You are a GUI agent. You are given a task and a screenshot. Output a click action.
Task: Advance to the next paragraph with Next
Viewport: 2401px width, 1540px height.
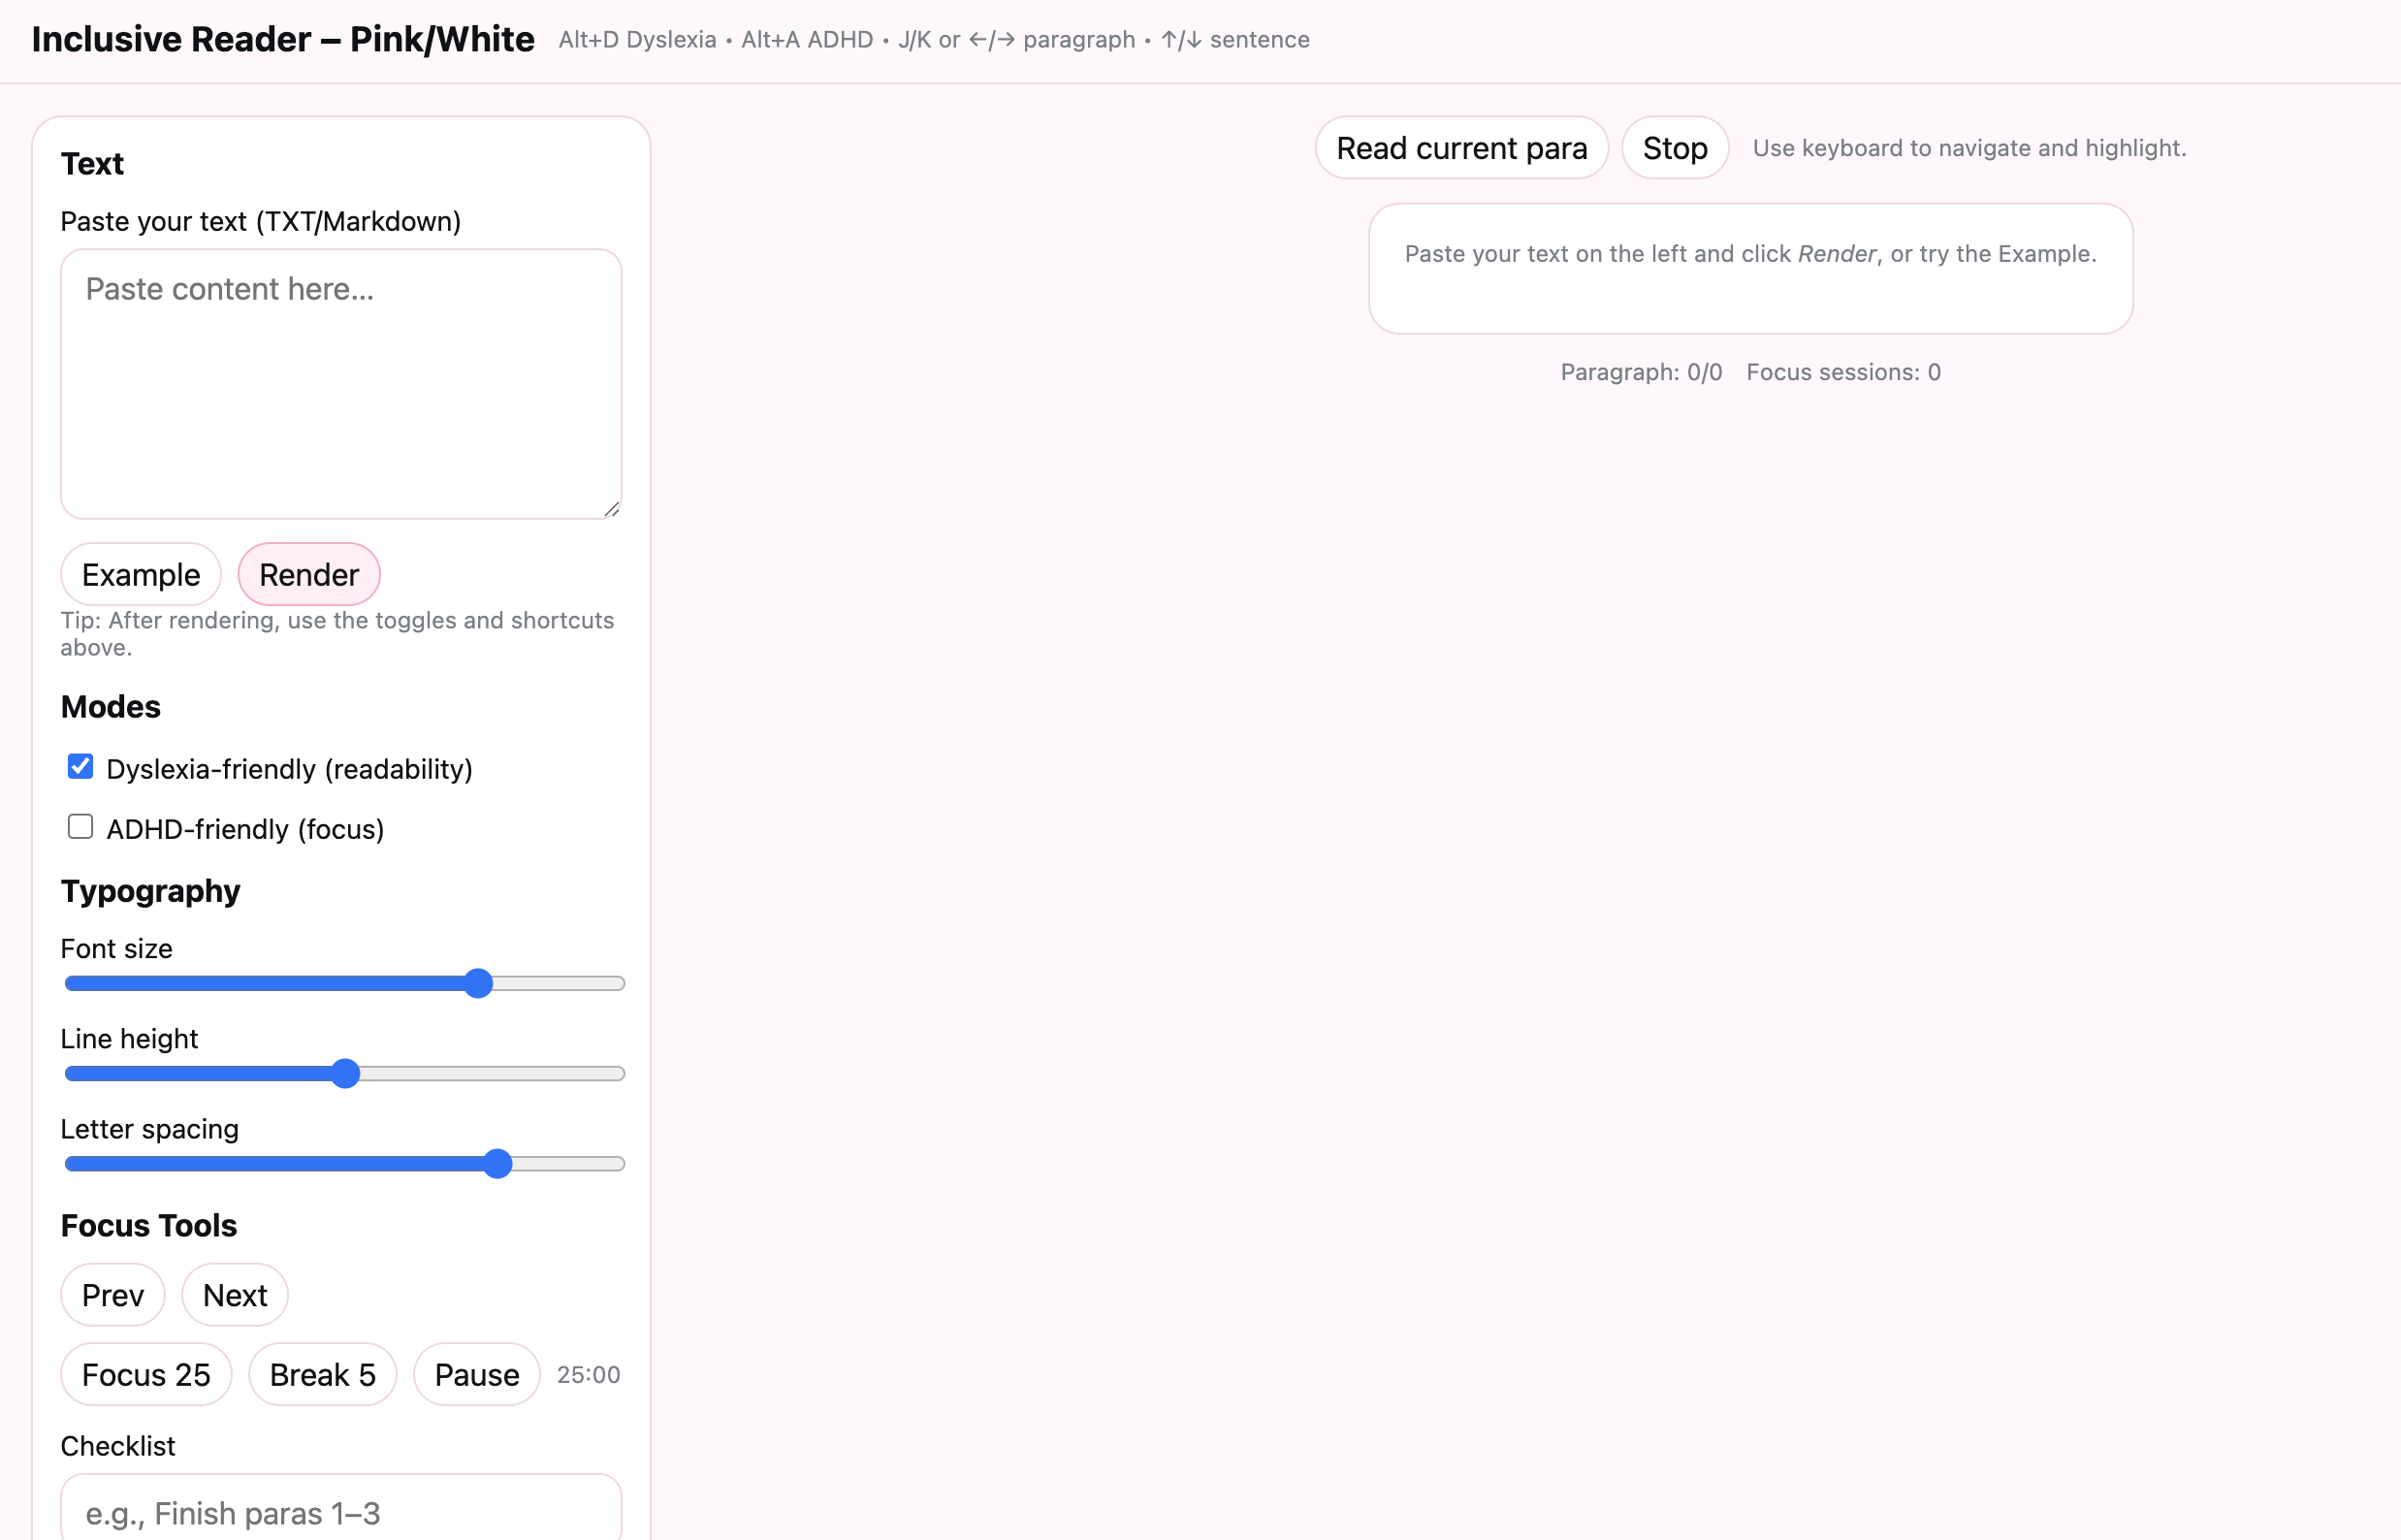234,1295
